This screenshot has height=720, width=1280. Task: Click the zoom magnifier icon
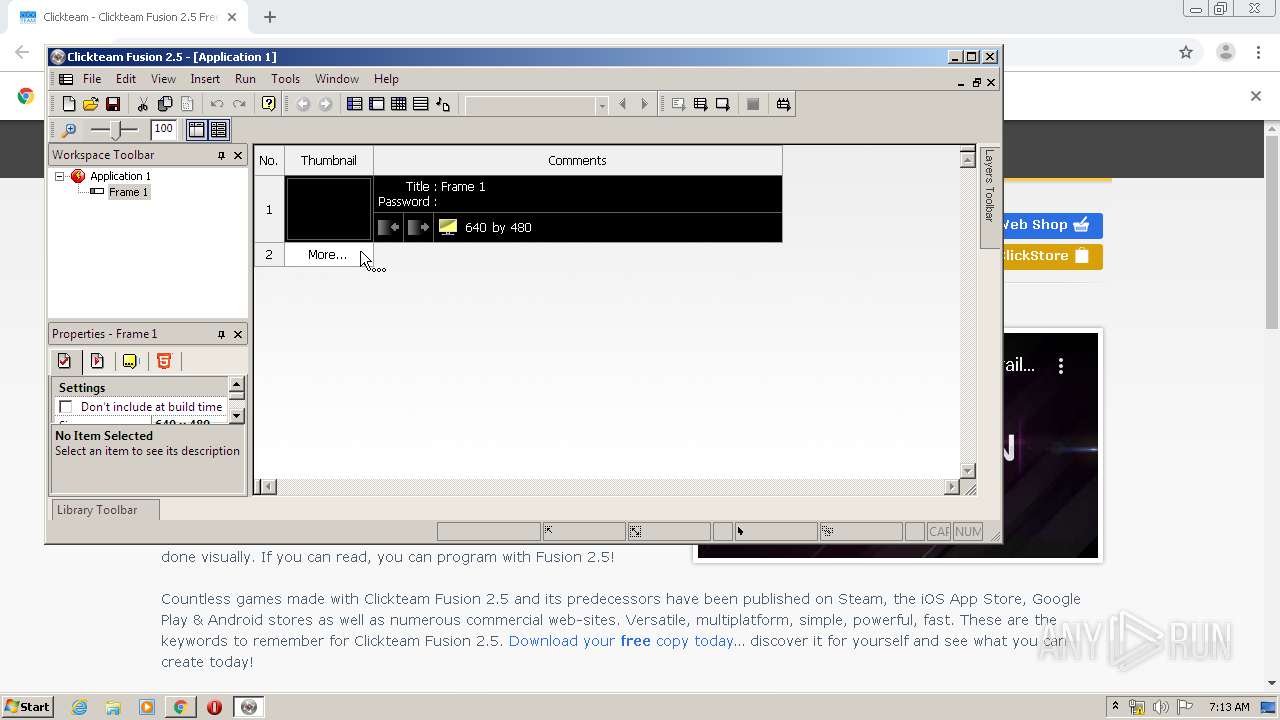click(69, 130)
